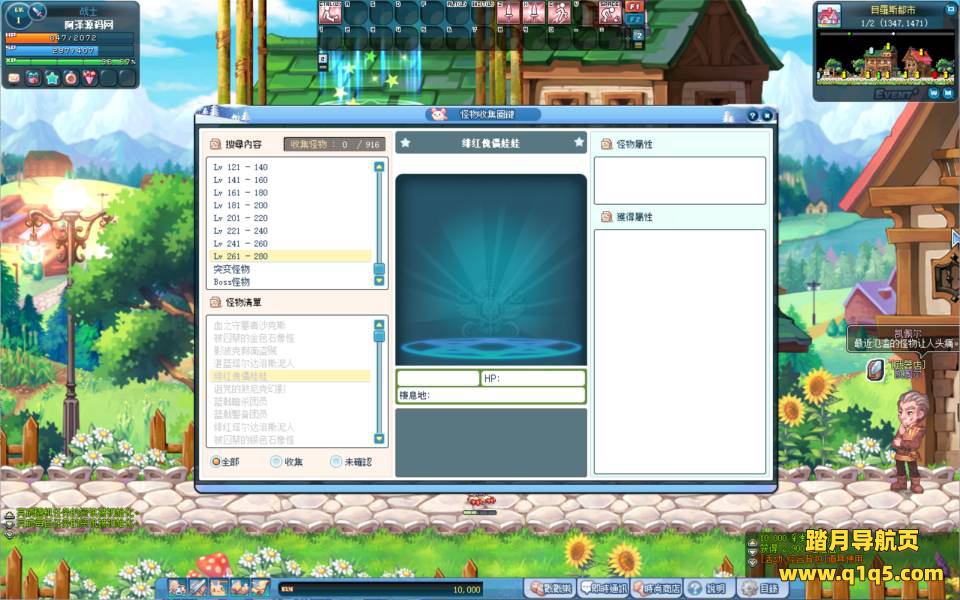
Task: Open the 即時通訊 messenger
Action: pos(603,587)
